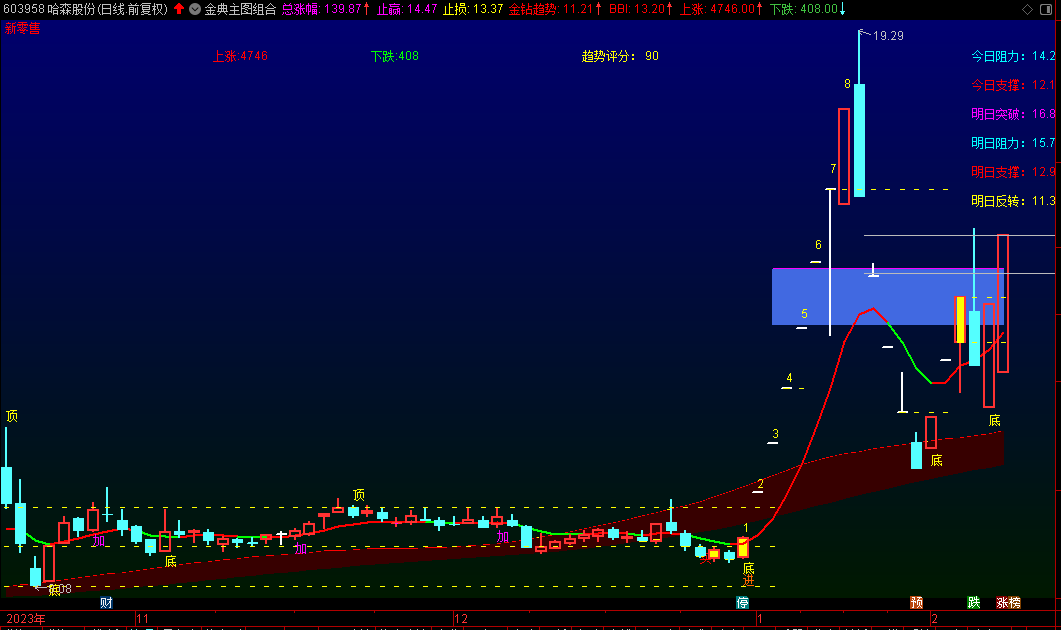The image size is (1061, 630).
Task: Click the 趋势评分: 90 label
Action: [x=620, y=56]
